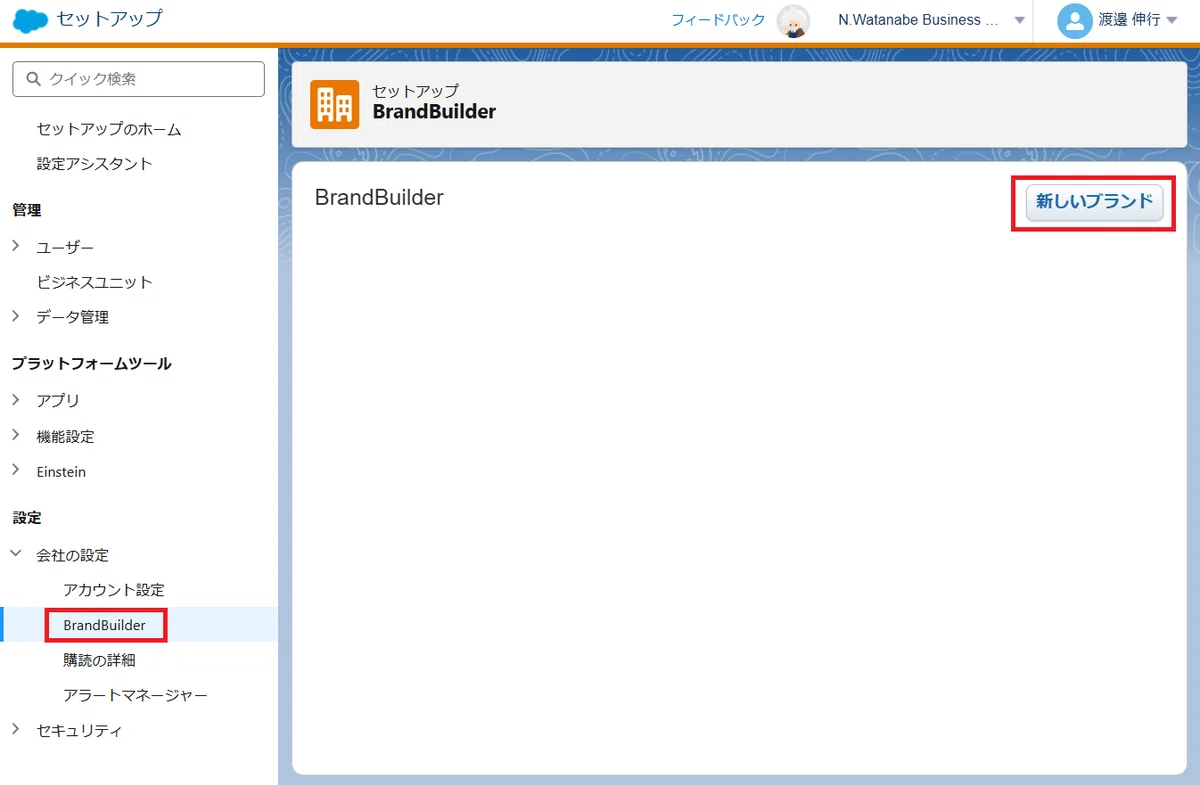Expand the Einstein tree node
This screenshot has width=1200, height=785.
[16, 470]
